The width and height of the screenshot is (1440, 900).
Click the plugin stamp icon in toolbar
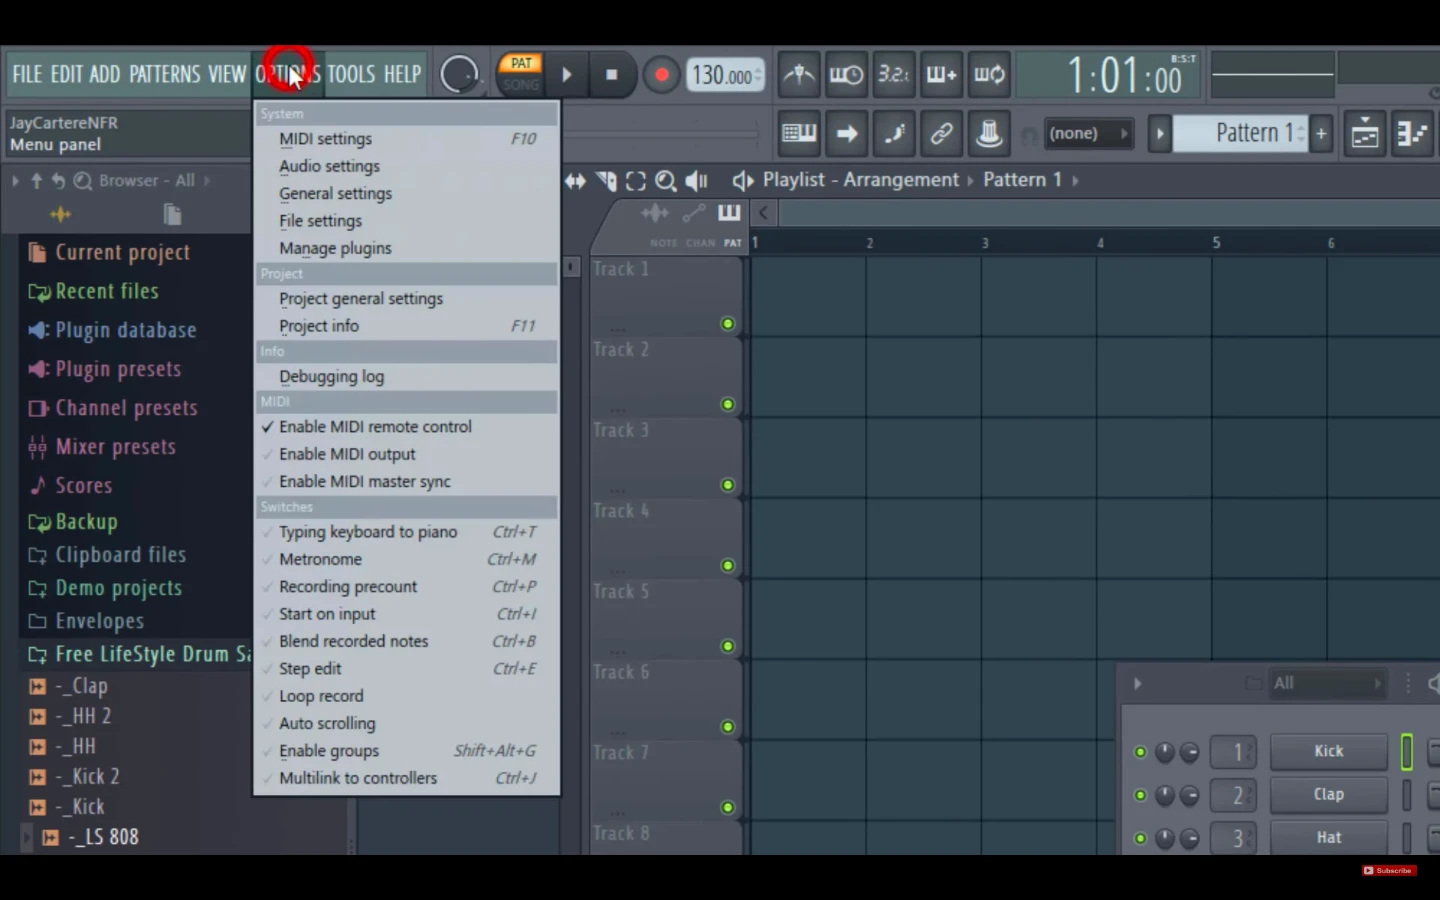pos(989,133)
